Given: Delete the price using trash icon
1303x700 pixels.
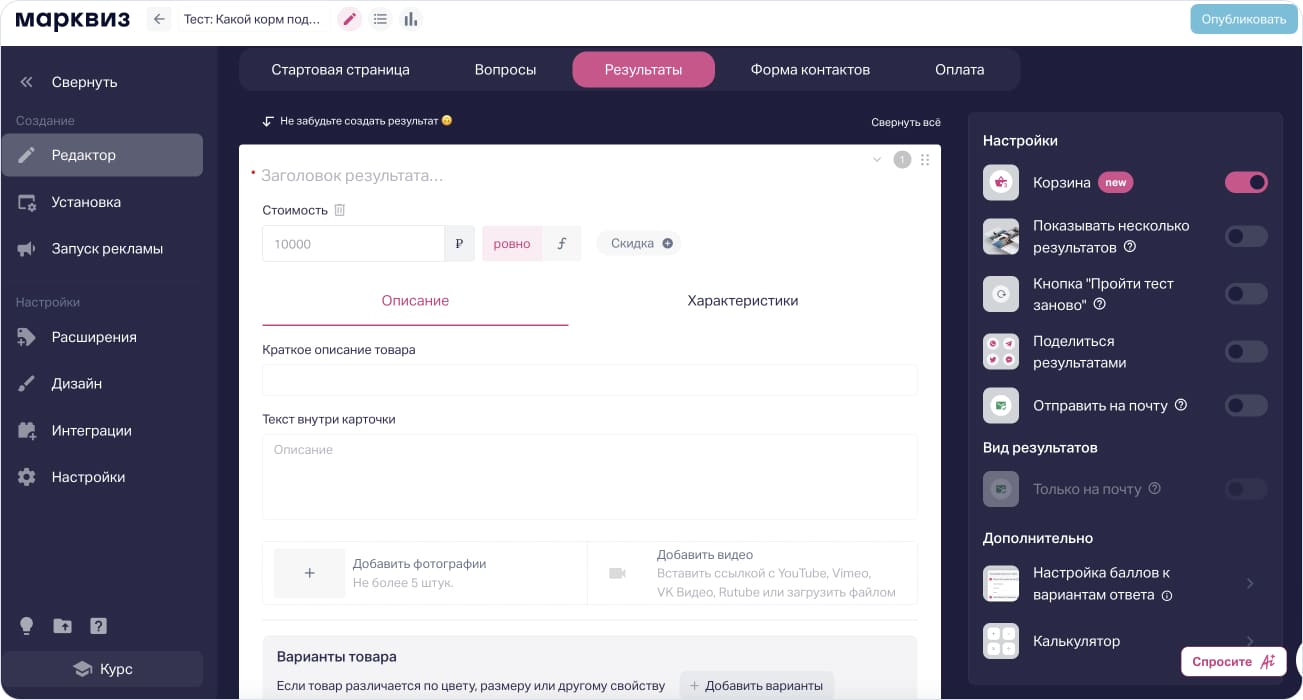Looking at the screenshot, I should tap(340, 210).
